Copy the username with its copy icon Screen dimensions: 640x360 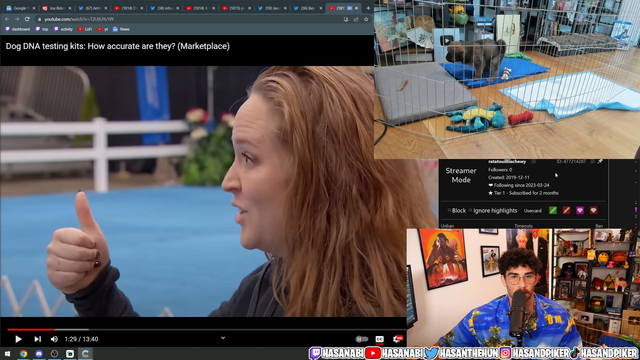coord(533,162)
